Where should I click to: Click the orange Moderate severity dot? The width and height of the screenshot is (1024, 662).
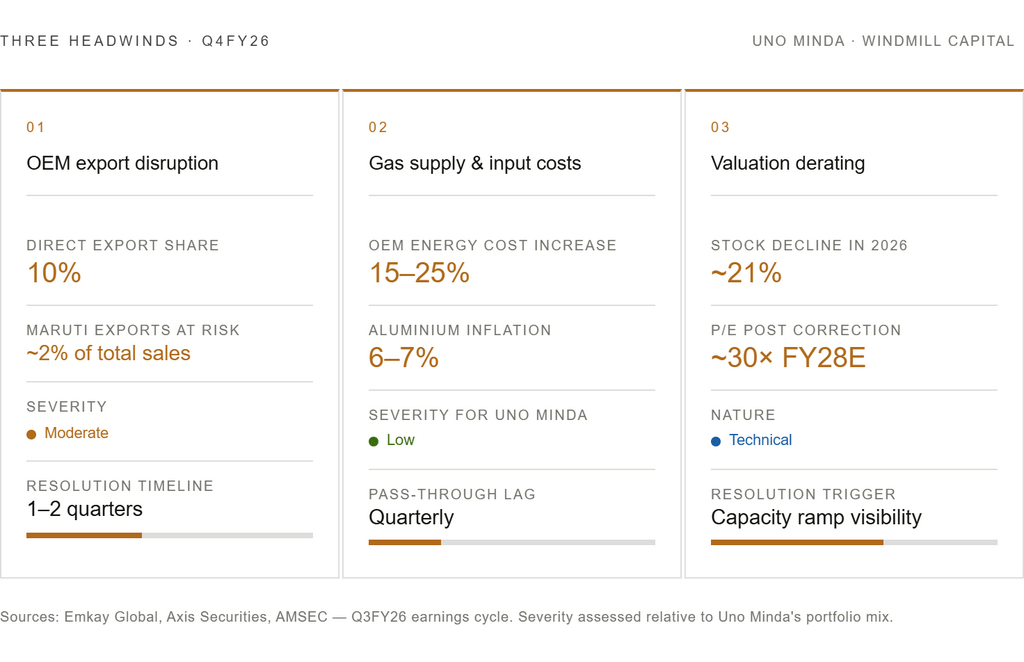(x=31, y=434)
